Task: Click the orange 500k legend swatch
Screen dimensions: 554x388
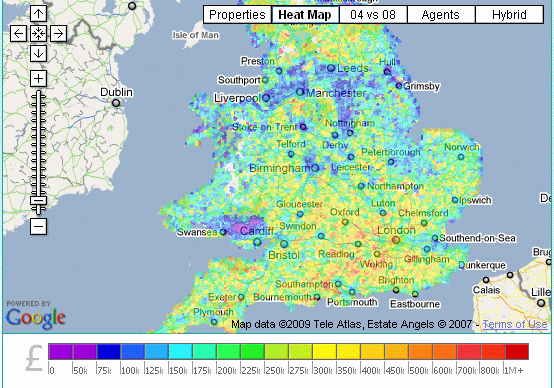Action: tap(420, 352)
